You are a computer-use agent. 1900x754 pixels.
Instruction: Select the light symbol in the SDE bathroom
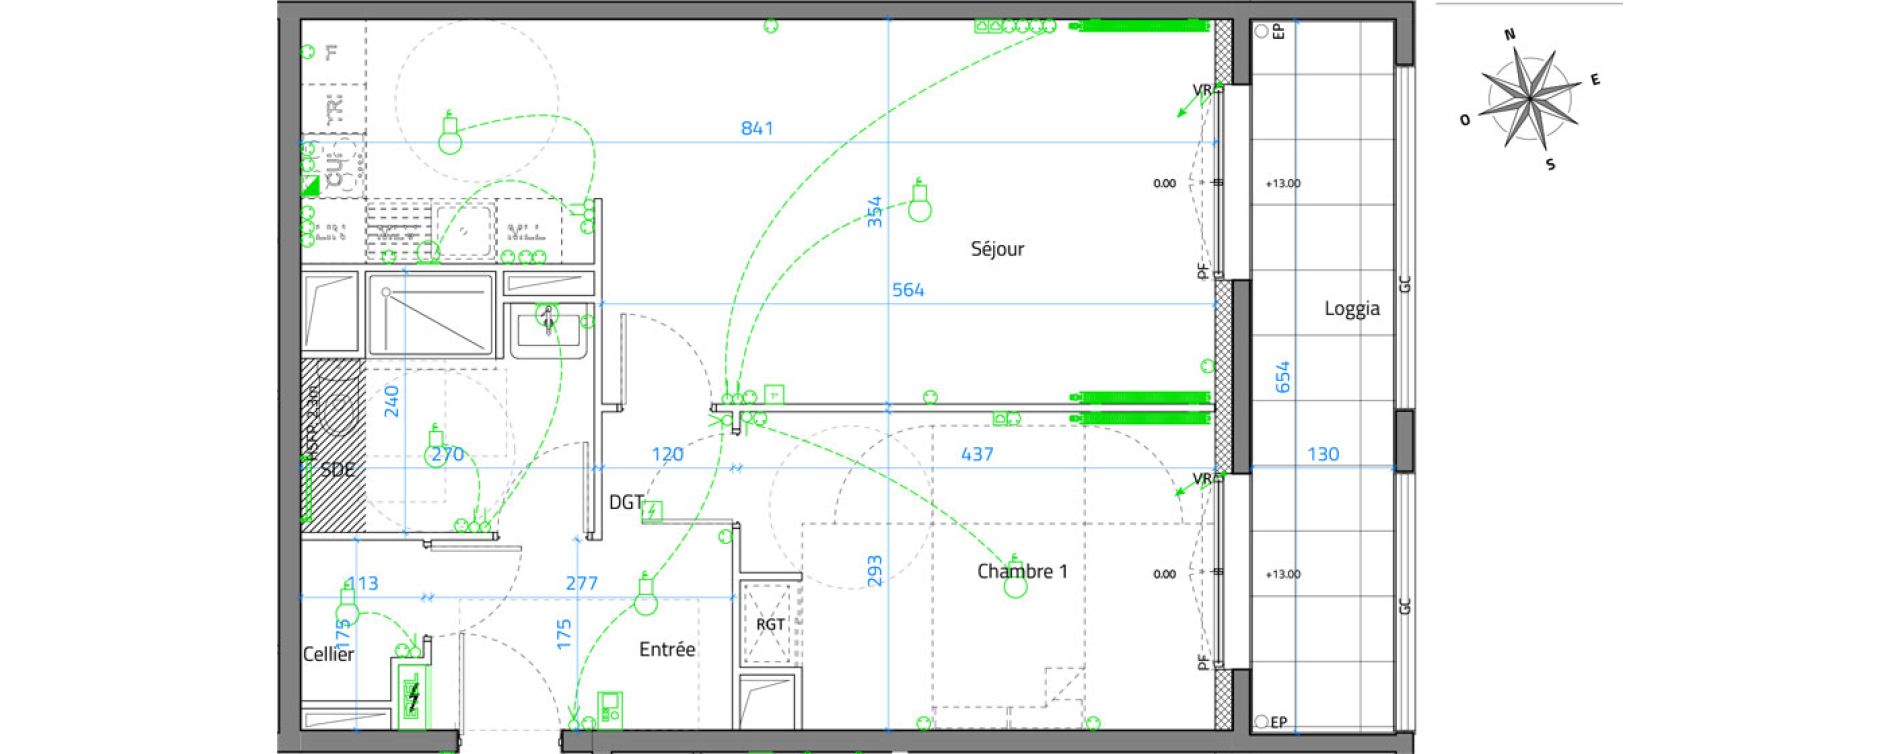click(436, 447)
